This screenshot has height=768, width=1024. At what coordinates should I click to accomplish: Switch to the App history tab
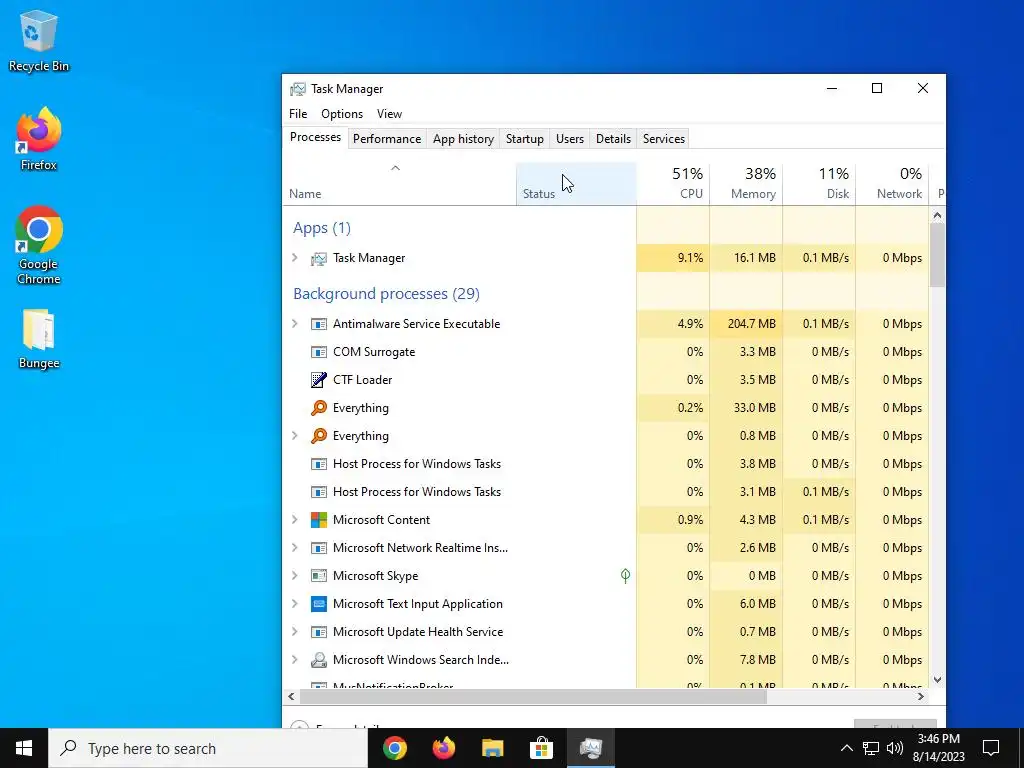[463, 138]
